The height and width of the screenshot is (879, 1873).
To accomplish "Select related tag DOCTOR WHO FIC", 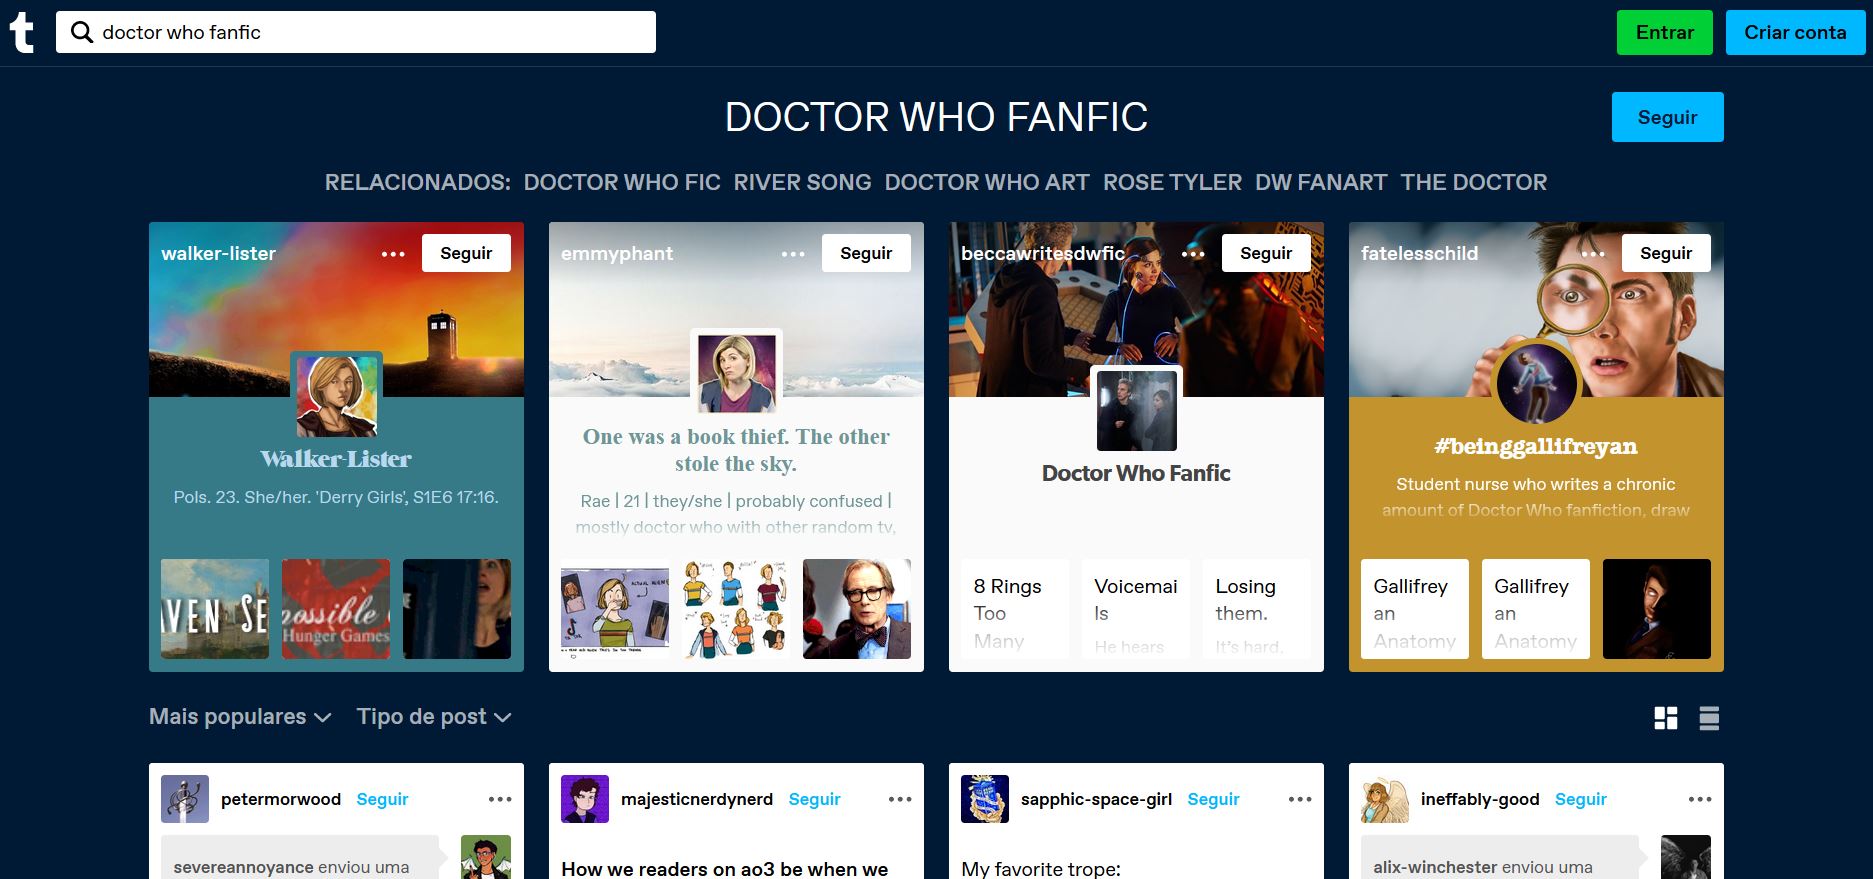I will 622,182.
